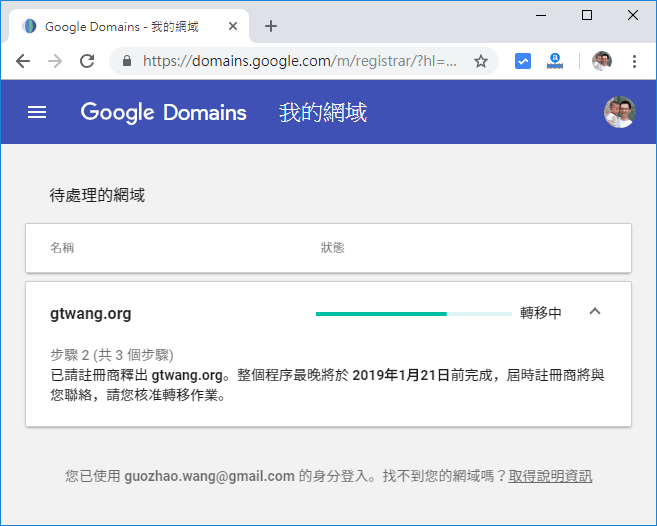Close the Chrome window

pos(633,16)
